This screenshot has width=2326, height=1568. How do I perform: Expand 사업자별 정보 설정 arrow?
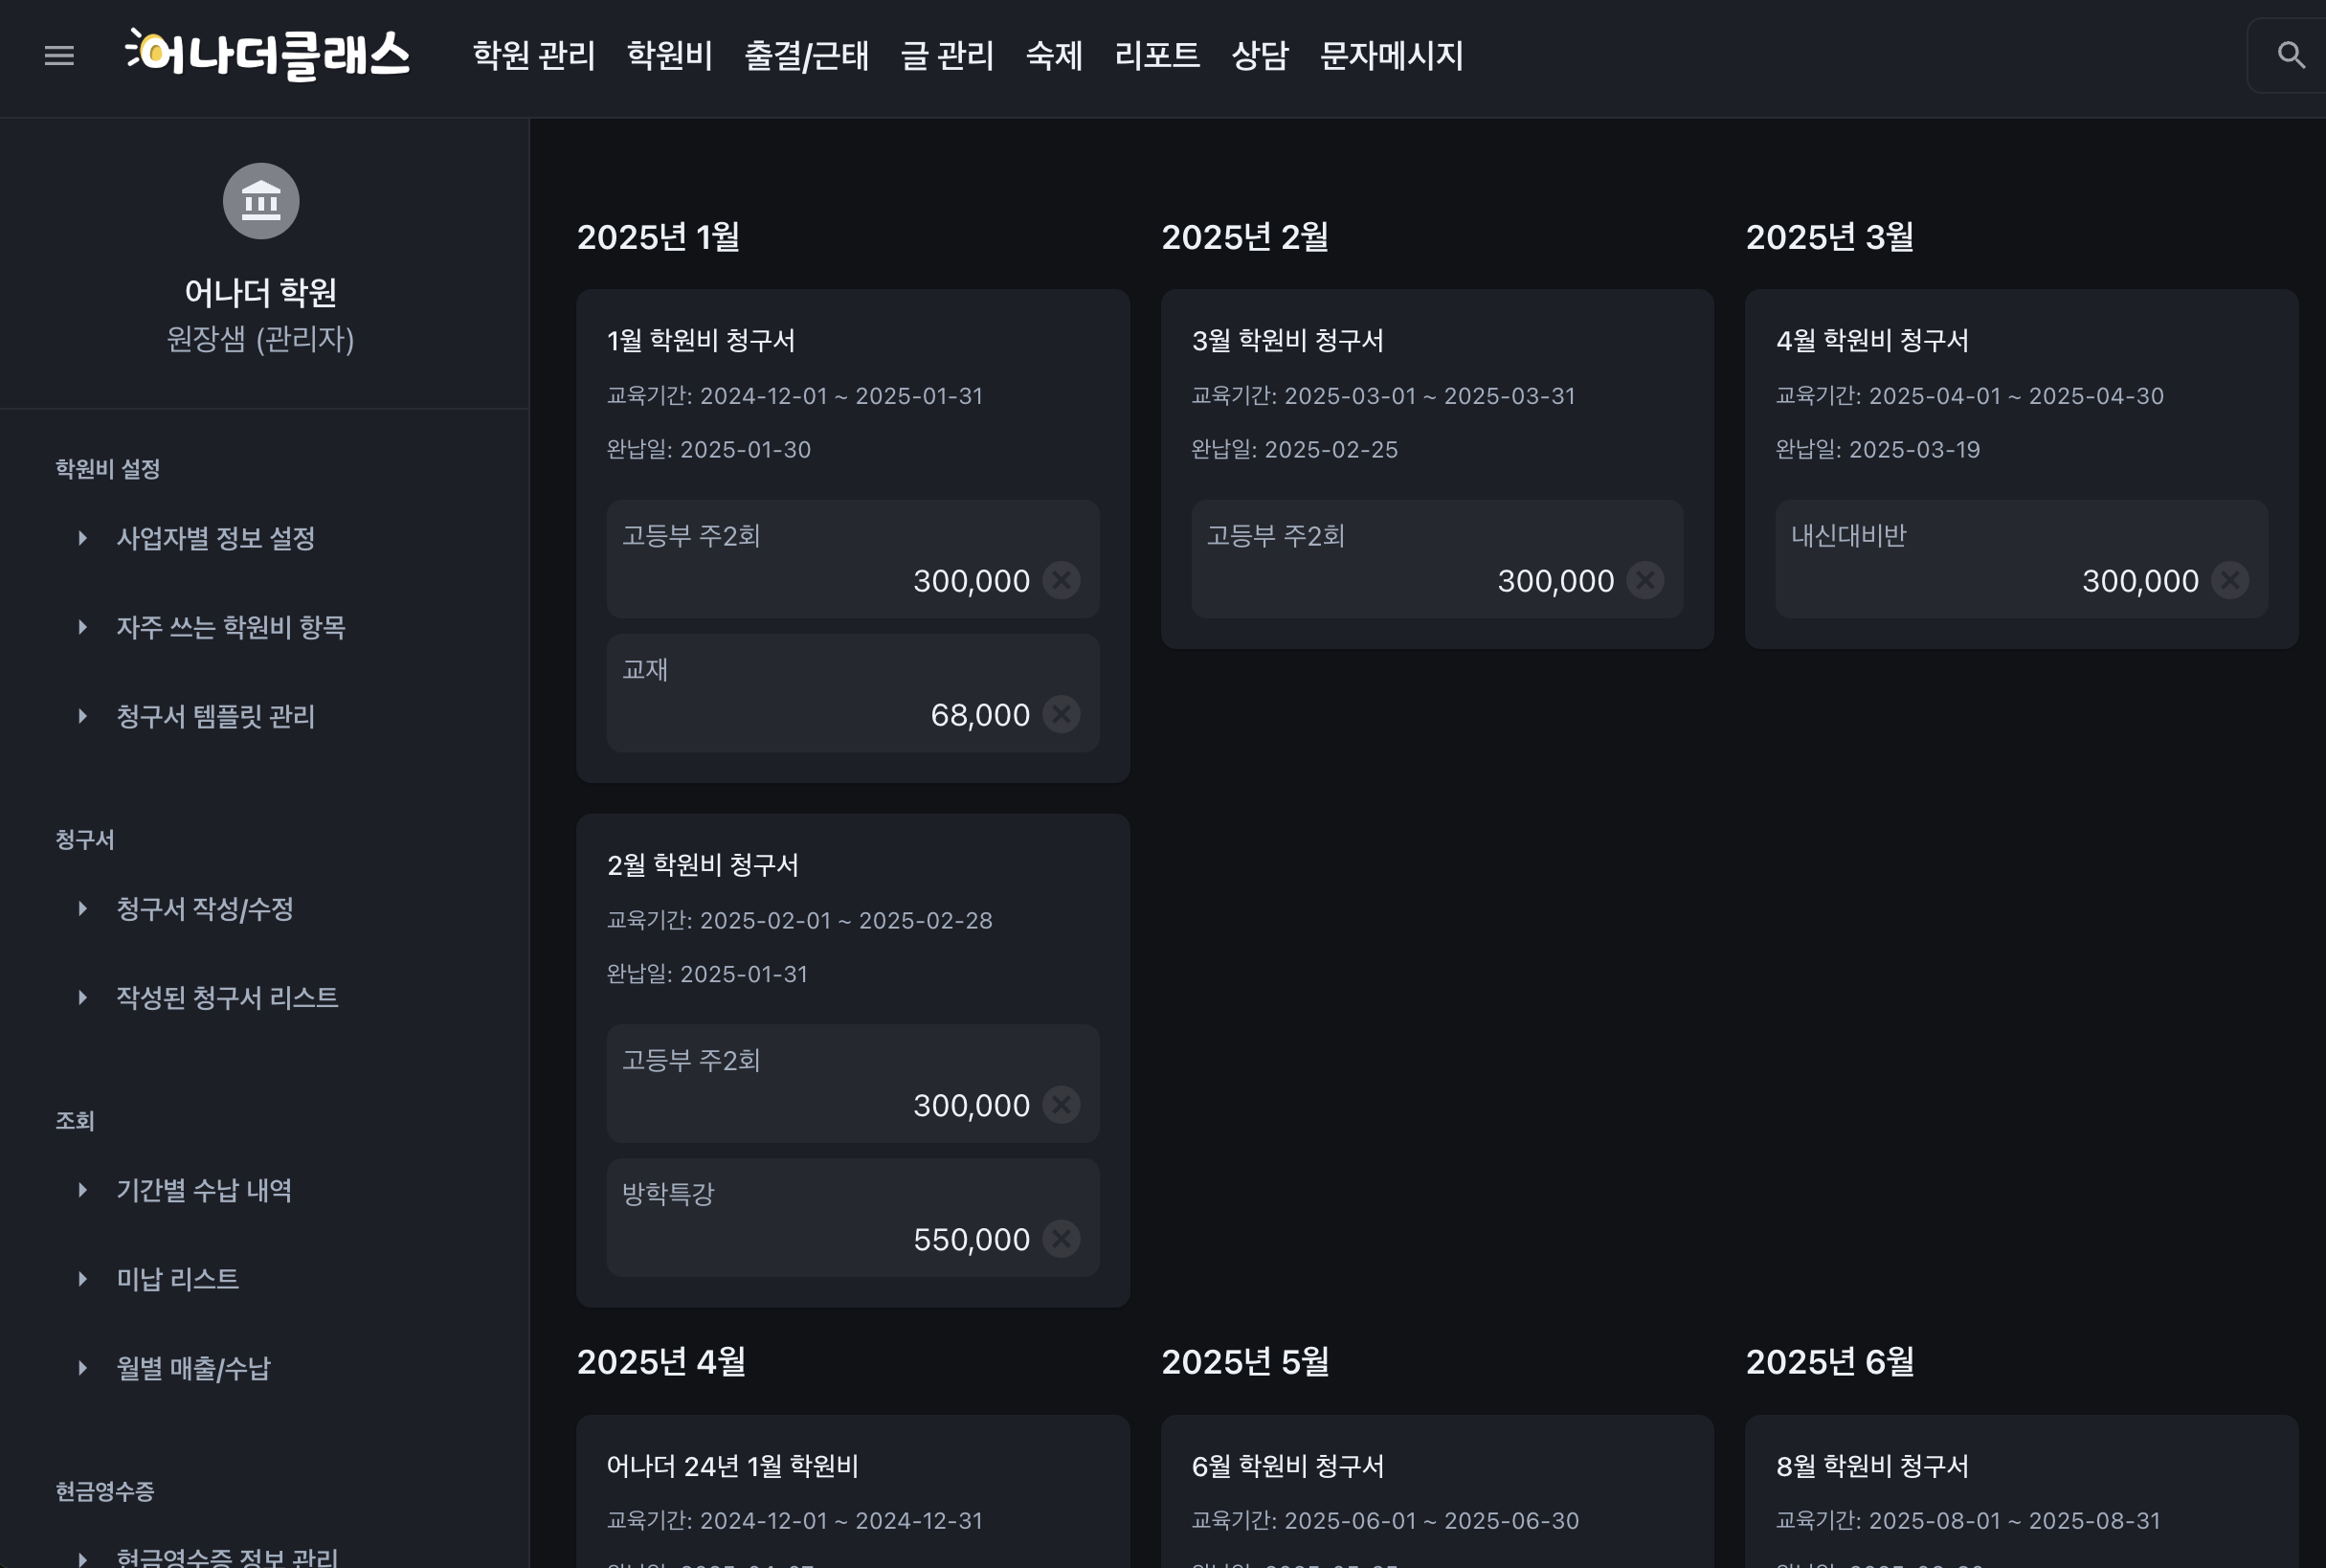tap(83, 539)
